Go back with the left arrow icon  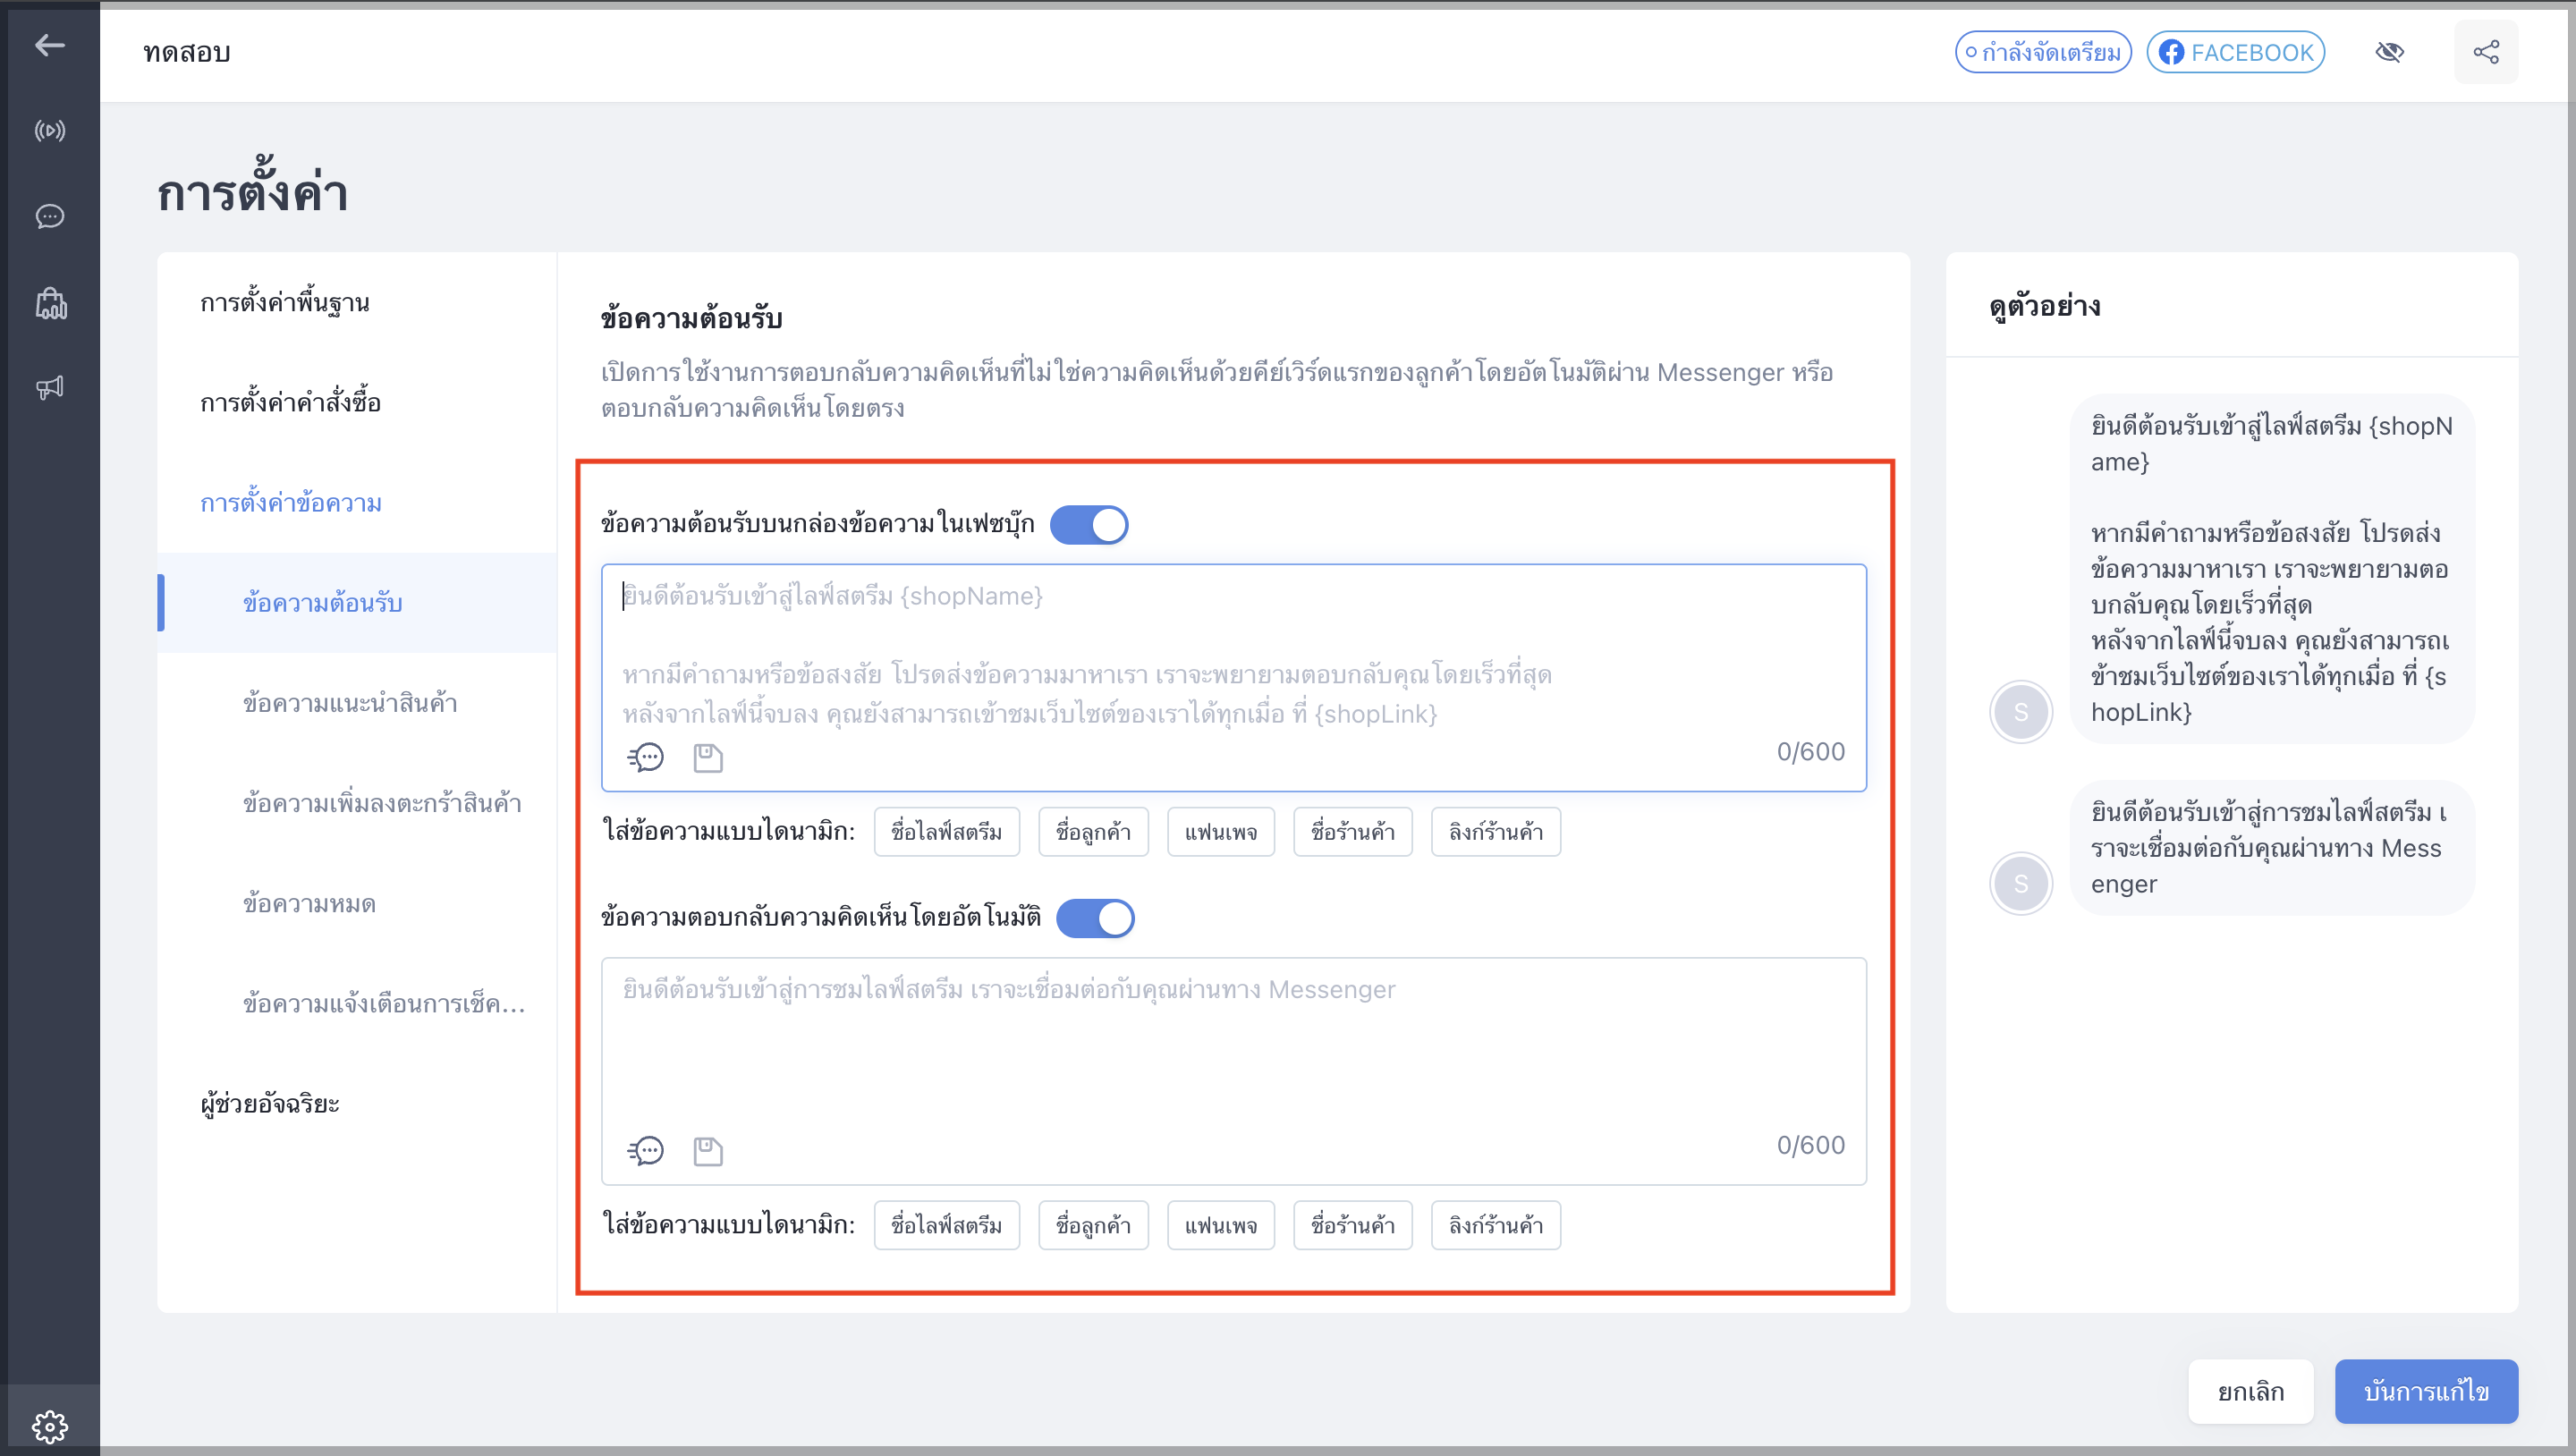(49, 45)
